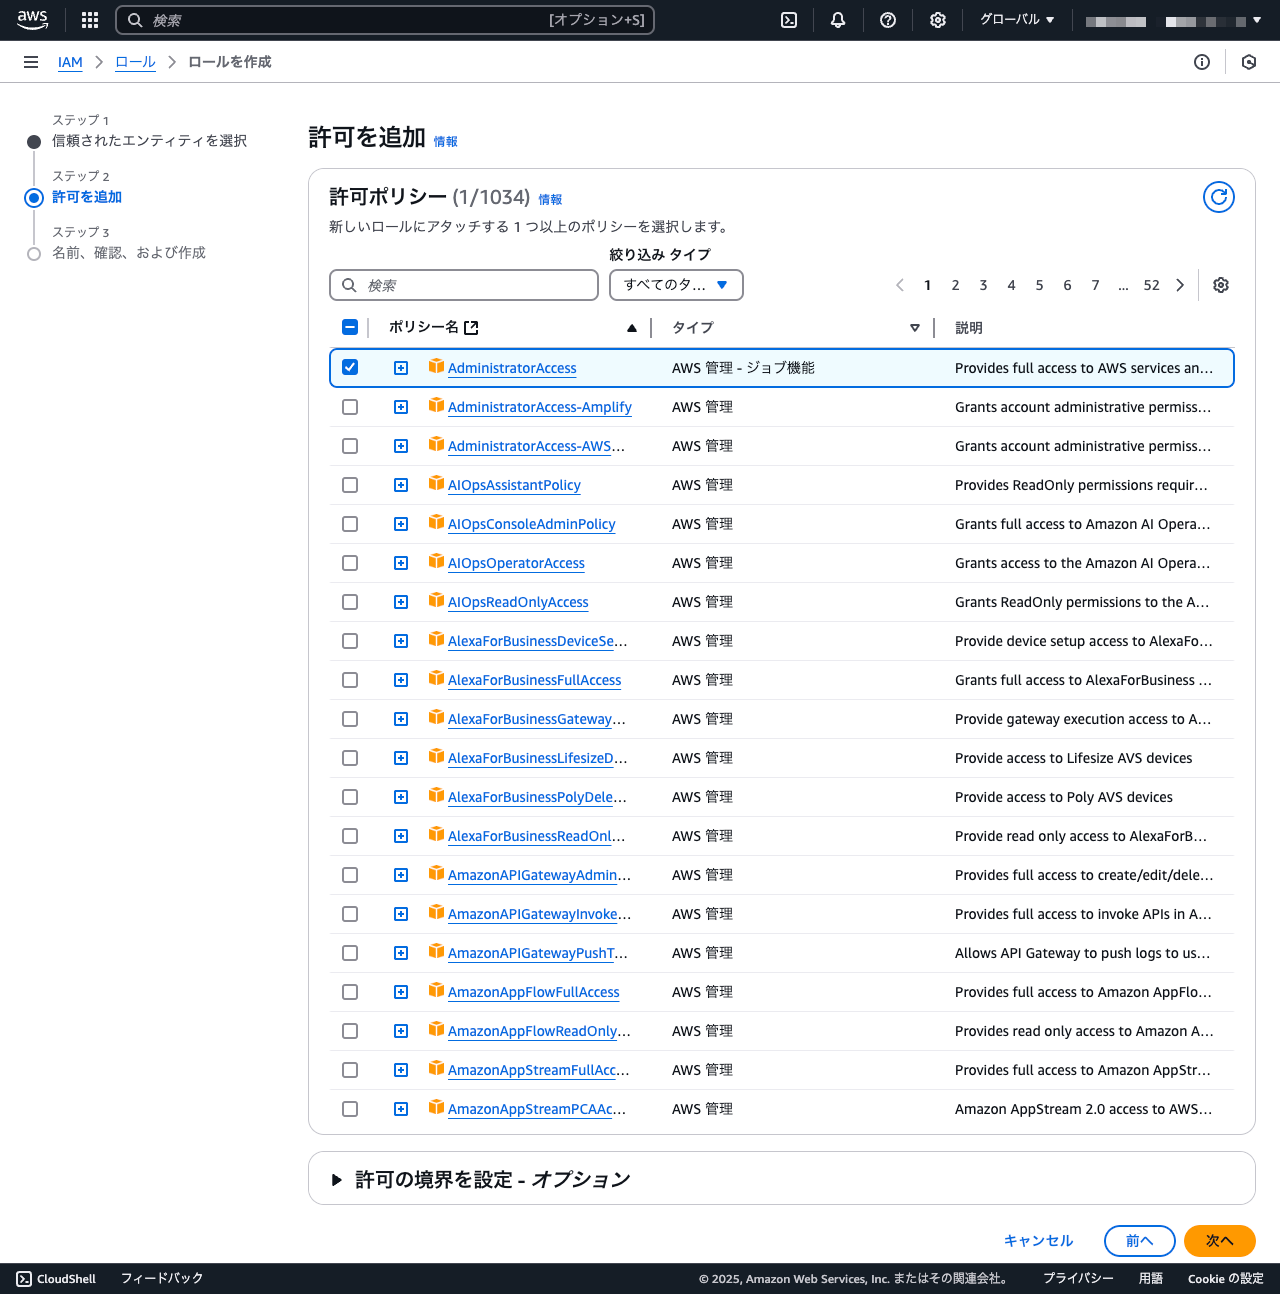Viewport: 1280px width, 1294px height.
Task: Open the services grid menu
Action: pos(90,20)
